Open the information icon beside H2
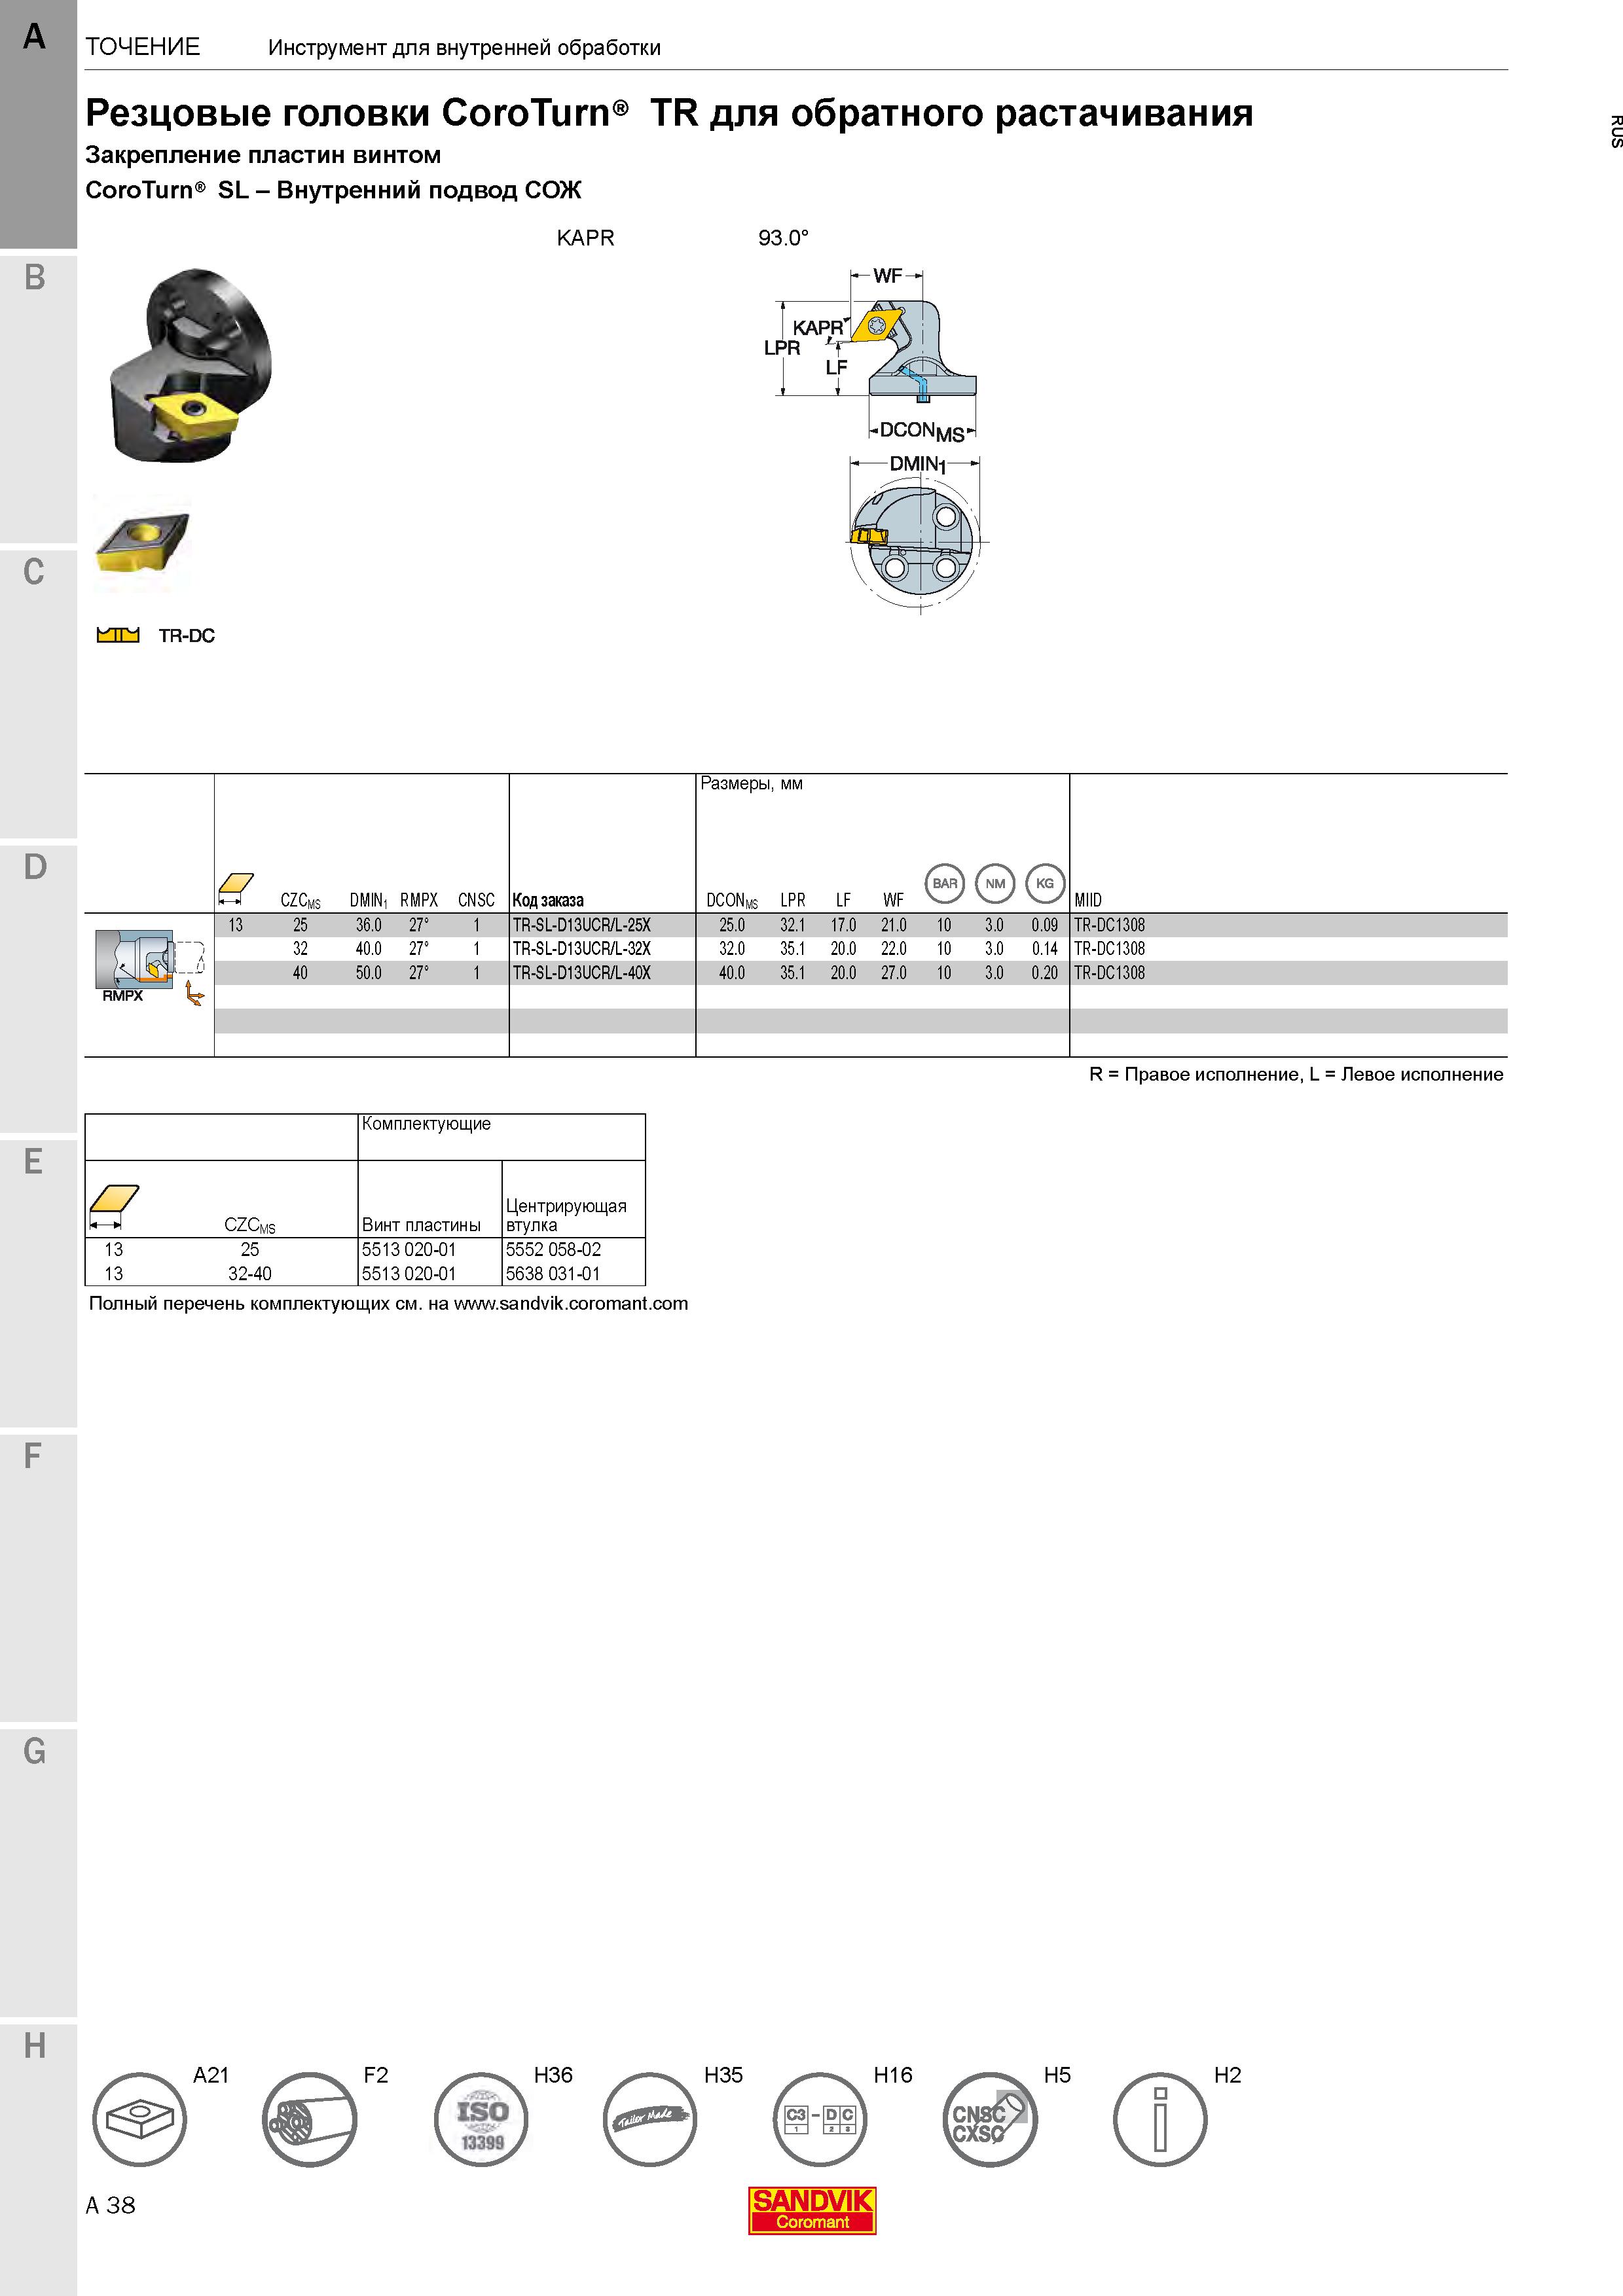Image resolution: width=1623 pixels, height=2296 pixels. tap(1160, 2119)
